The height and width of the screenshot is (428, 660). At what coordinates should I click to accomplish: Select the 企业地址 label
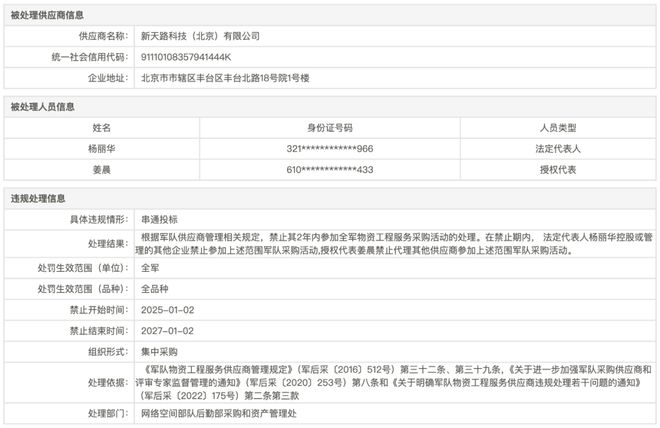[108, 78]
